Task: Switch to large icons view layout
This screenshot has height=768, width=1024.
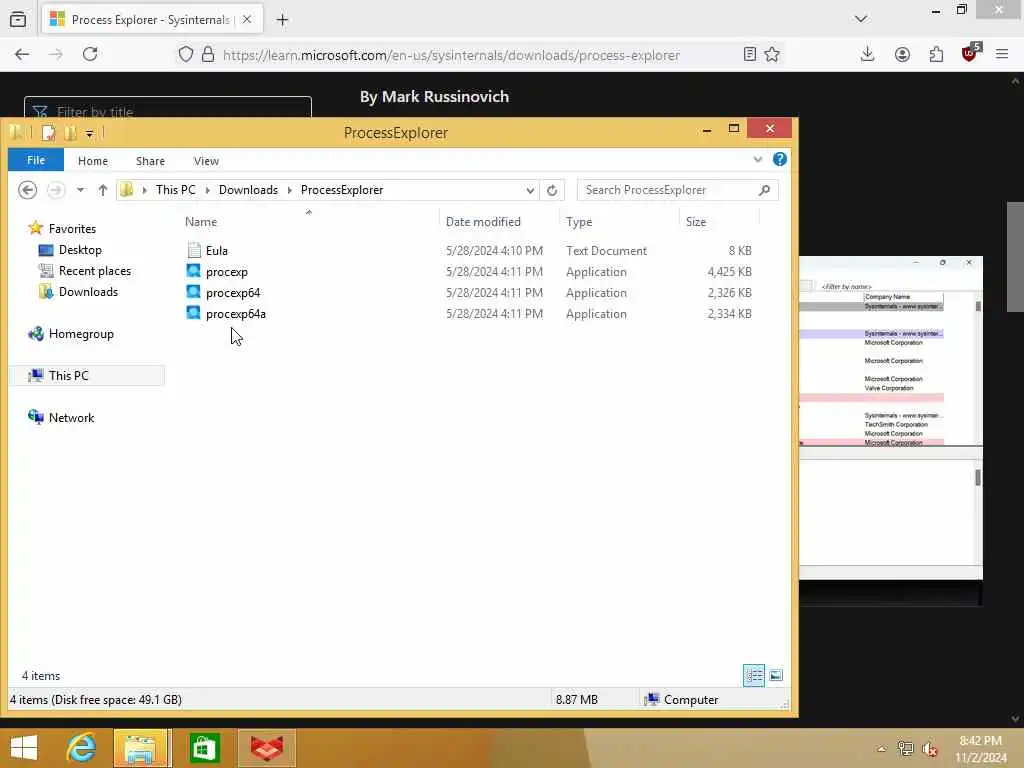Action: pos(776,675)
